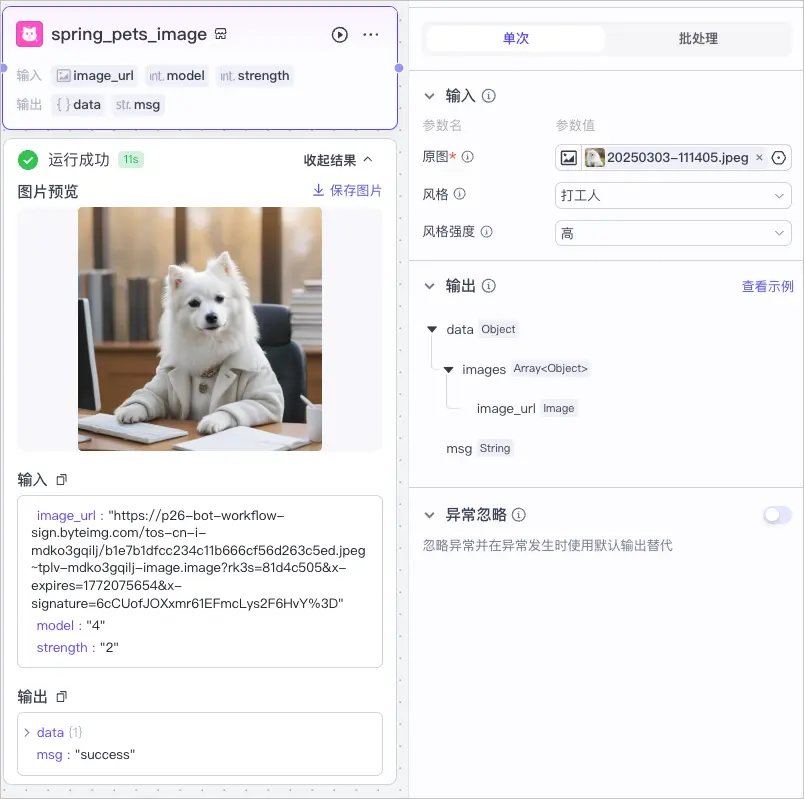The width and height of the screenshot is (804, 799).
Task: Click the left connection port of node
Action: tap(3, 68)
